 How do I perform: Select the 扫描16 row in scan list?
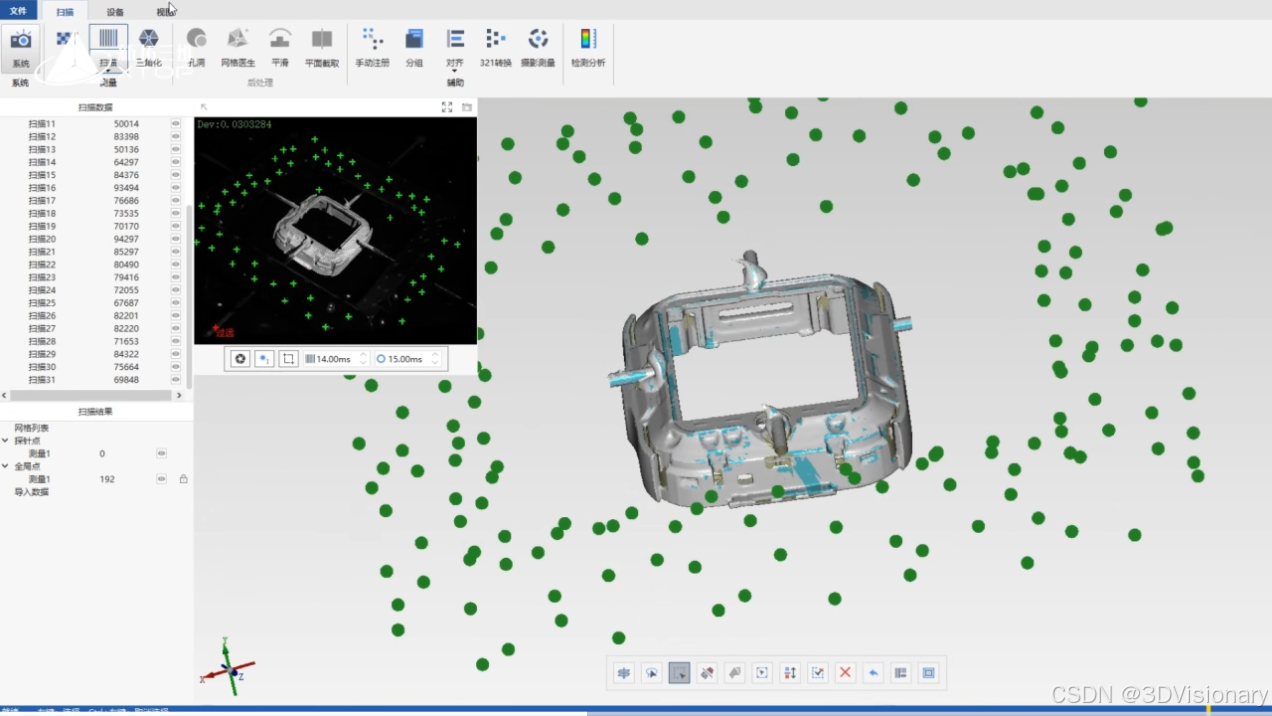pyautogui.click(x=90, y=188)
